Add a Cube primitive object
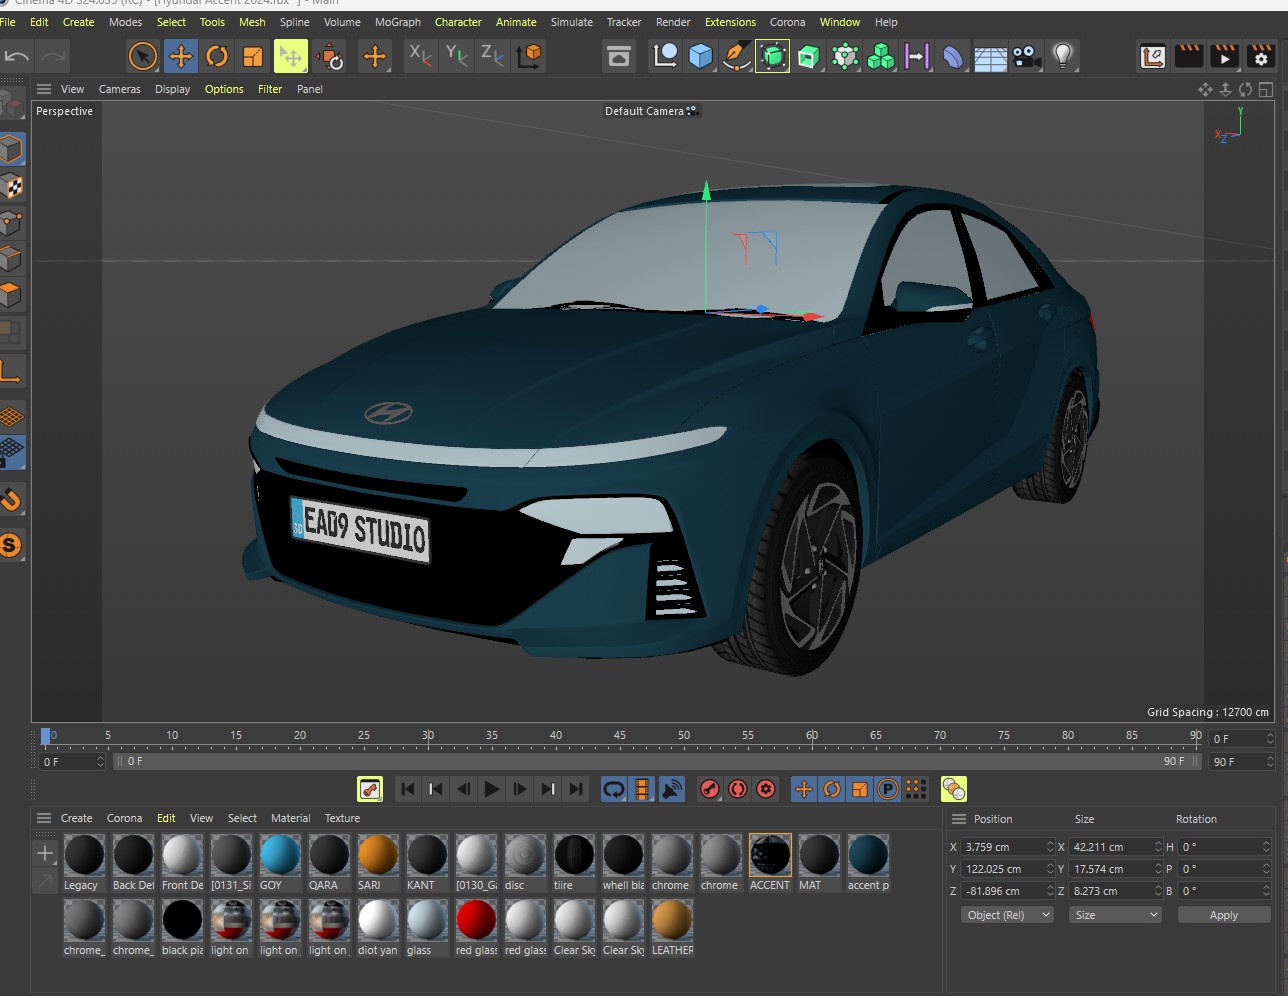 coord(700,57)
